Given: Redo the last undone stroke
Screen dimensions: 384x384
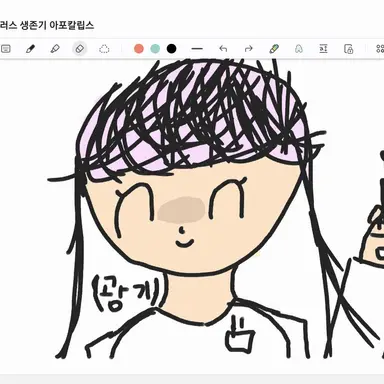Looking at the screenshot, I should click(248, 49).
